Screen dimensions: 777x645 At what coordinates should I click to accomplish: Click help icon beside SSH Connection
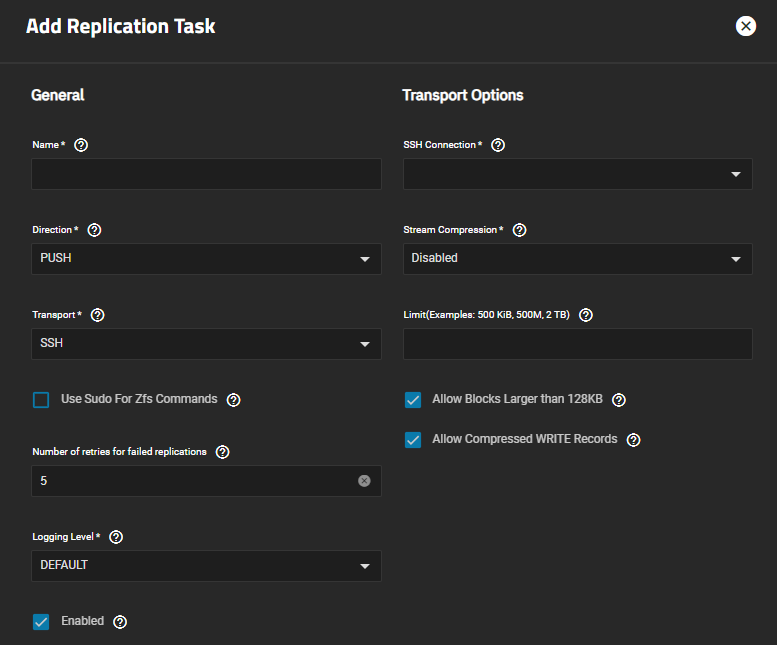[498, 145]
